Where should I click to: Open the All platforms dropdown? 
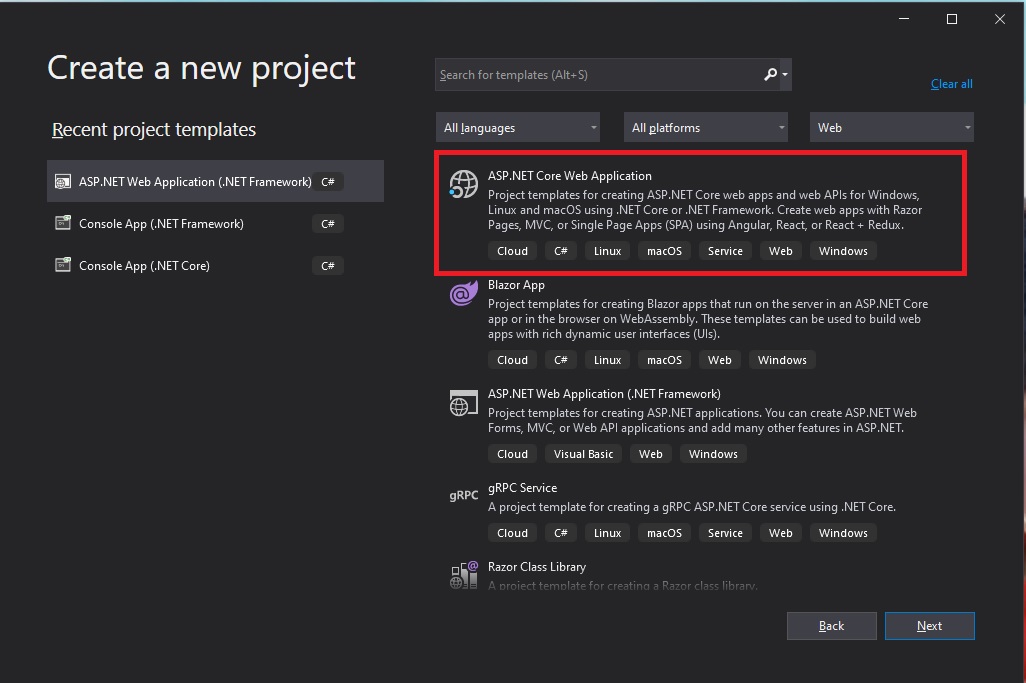pyautogui.click(x=705, y=128)
